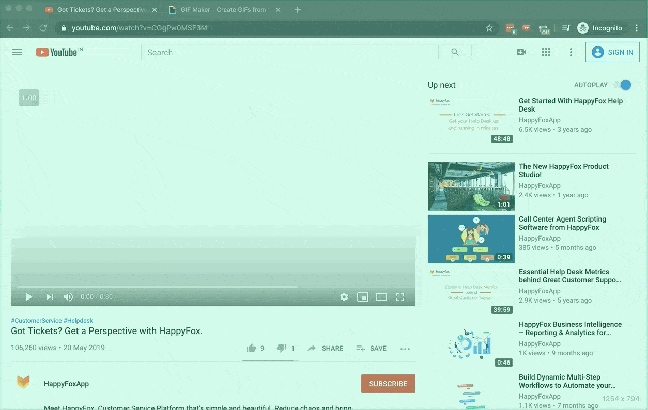
Task: Open the YouTube hamburger guide menu
Action: [x=17, y=52]
